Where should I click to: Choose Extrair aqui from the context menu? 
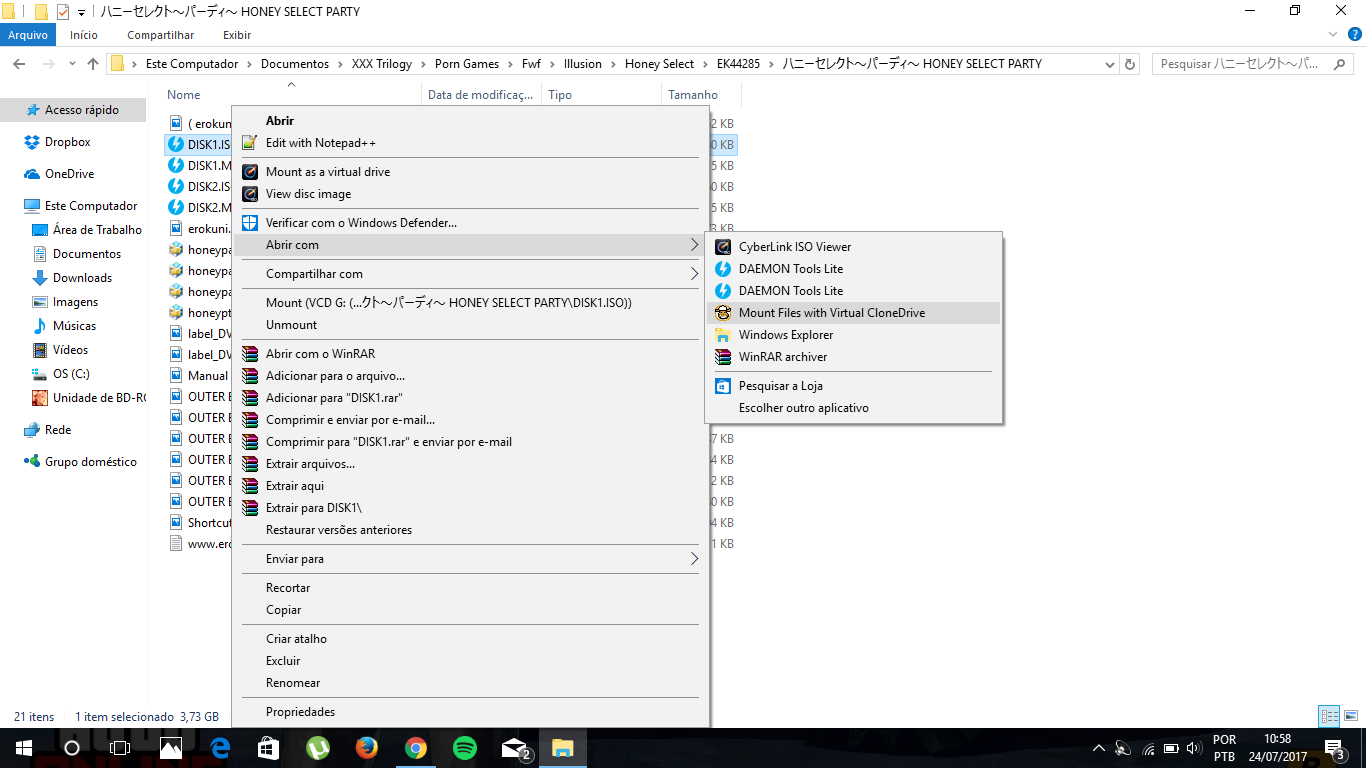(x=295, y=486)
